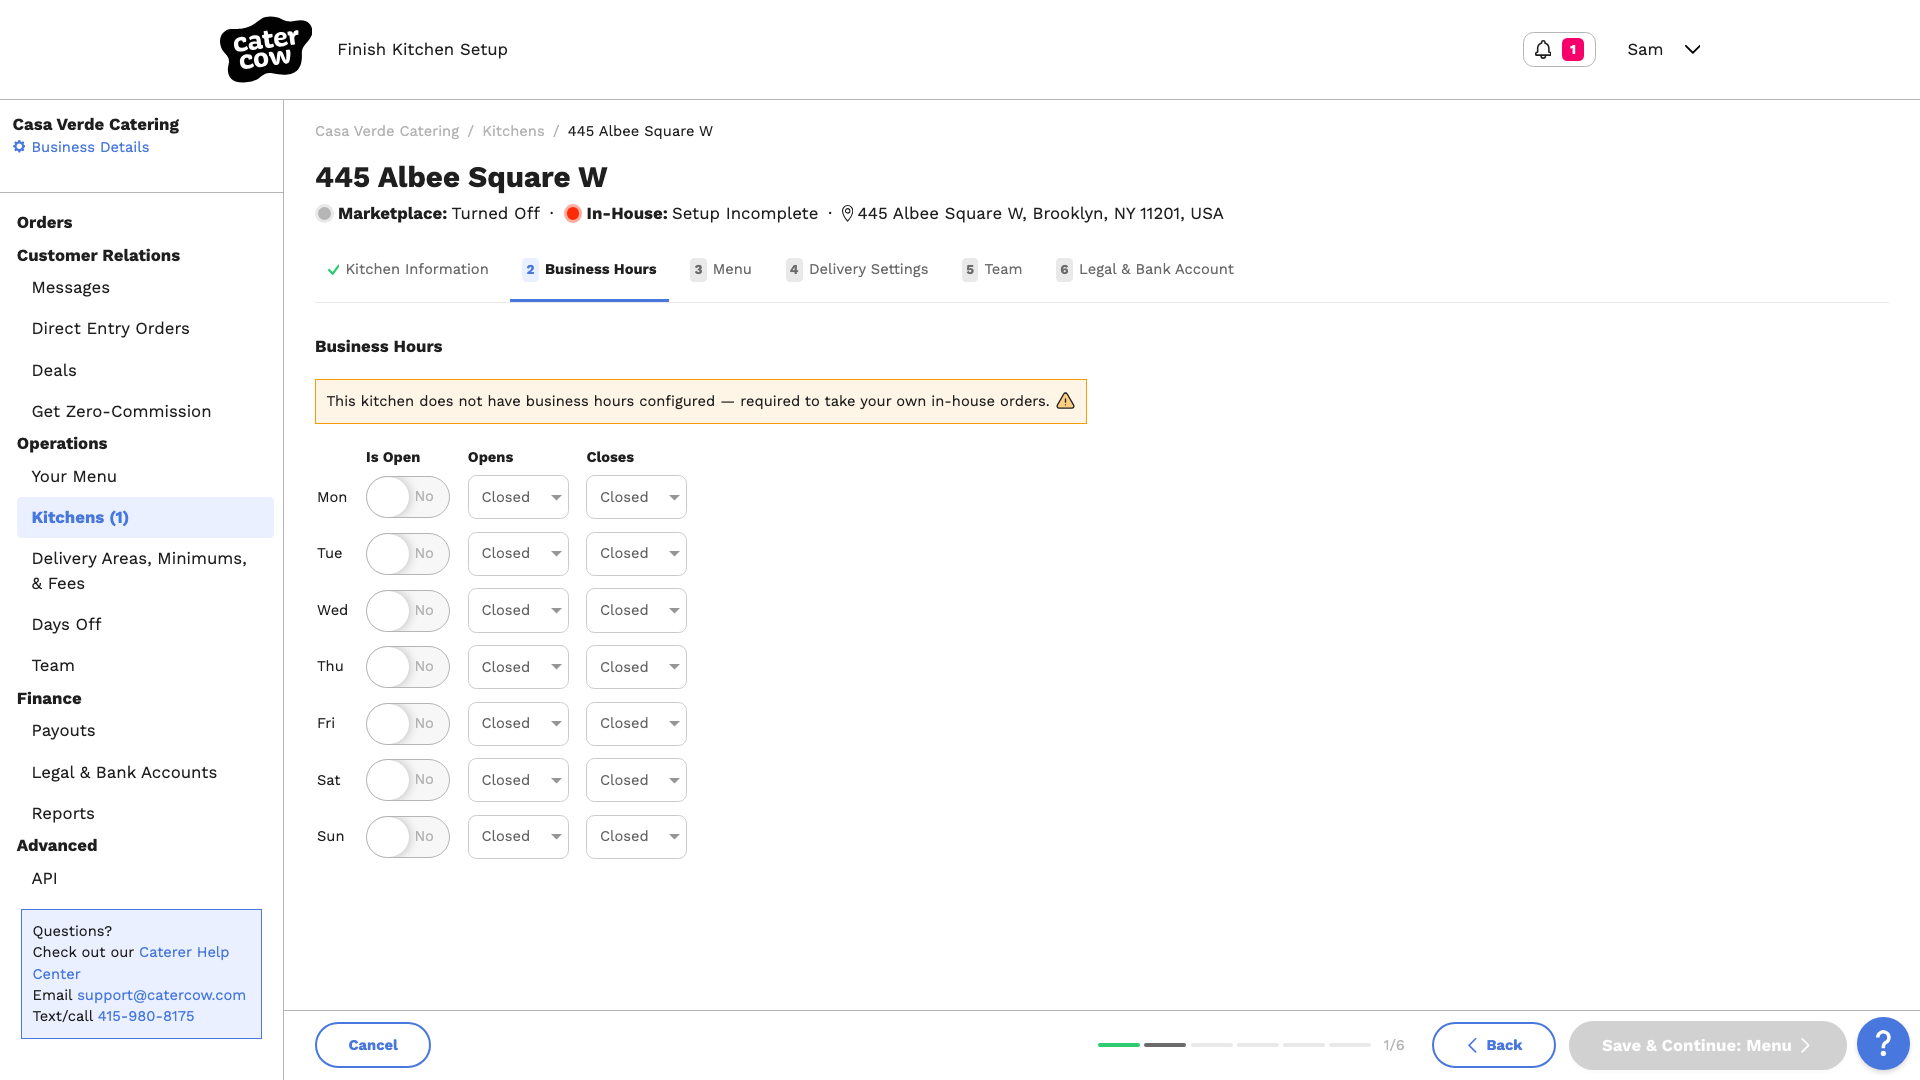Click Save & Continue: Menu button
Image resolution: width=1920 pixels, height=1080 pixels.
click(1707, 1046)
